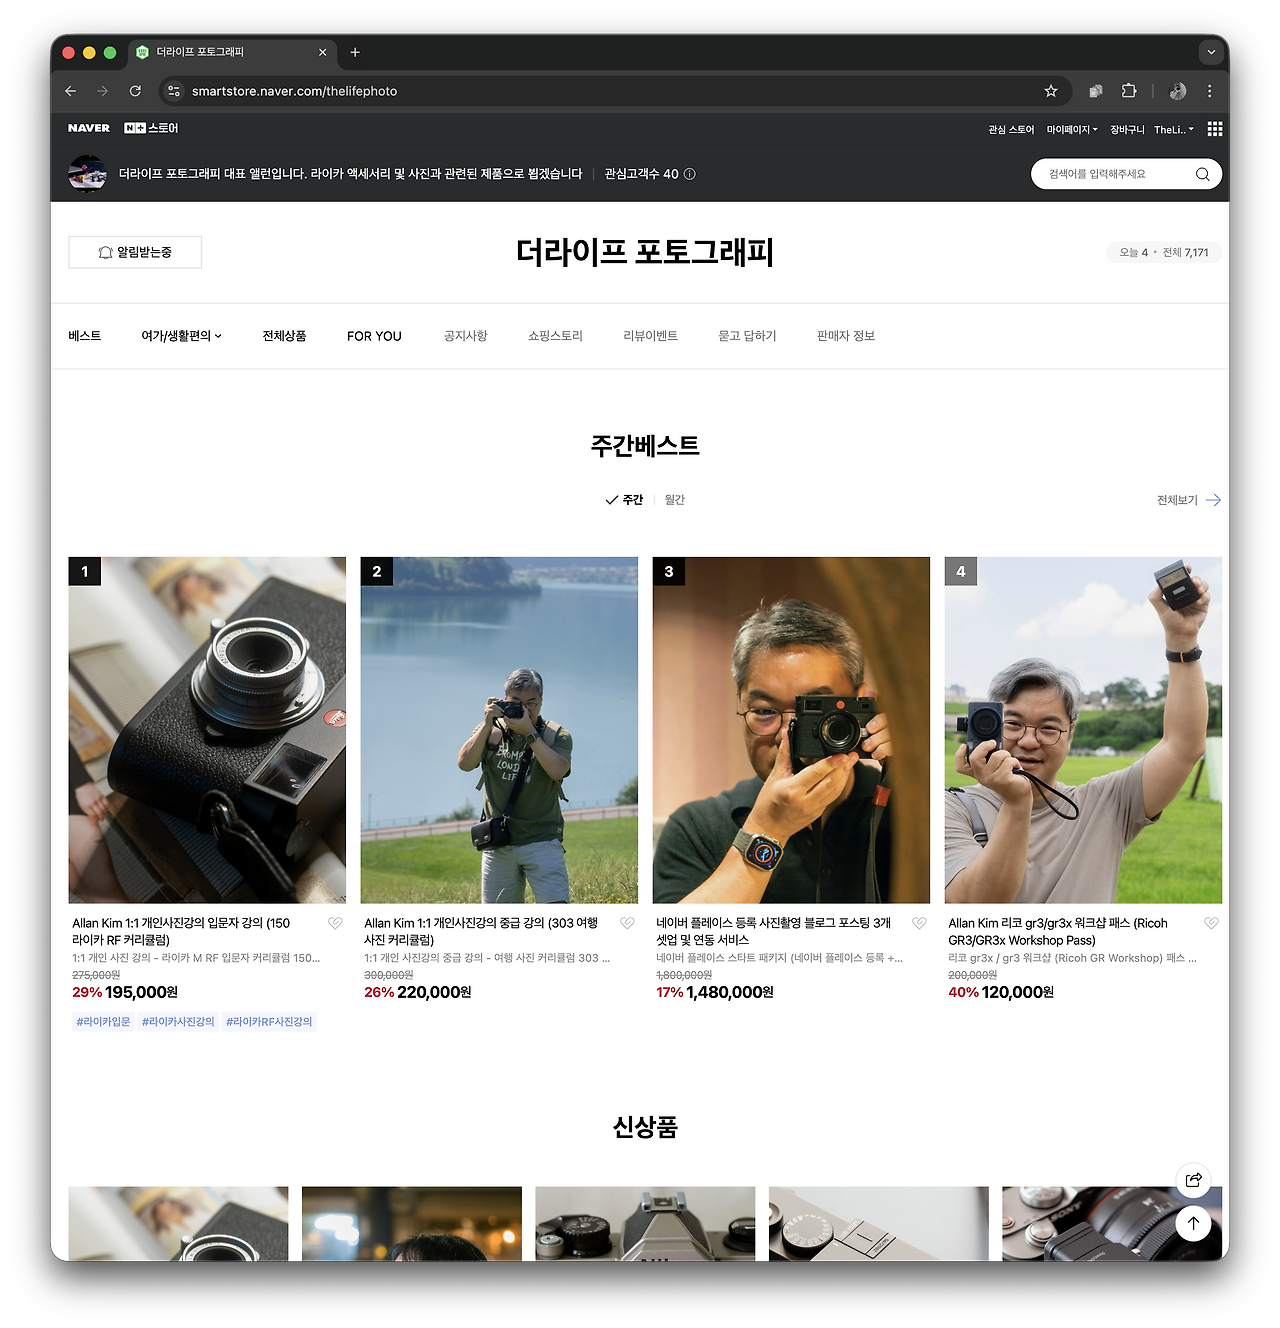Open the browser extensions puzzle icon
1280x1328 pixels.
[x=1129, y=91]
